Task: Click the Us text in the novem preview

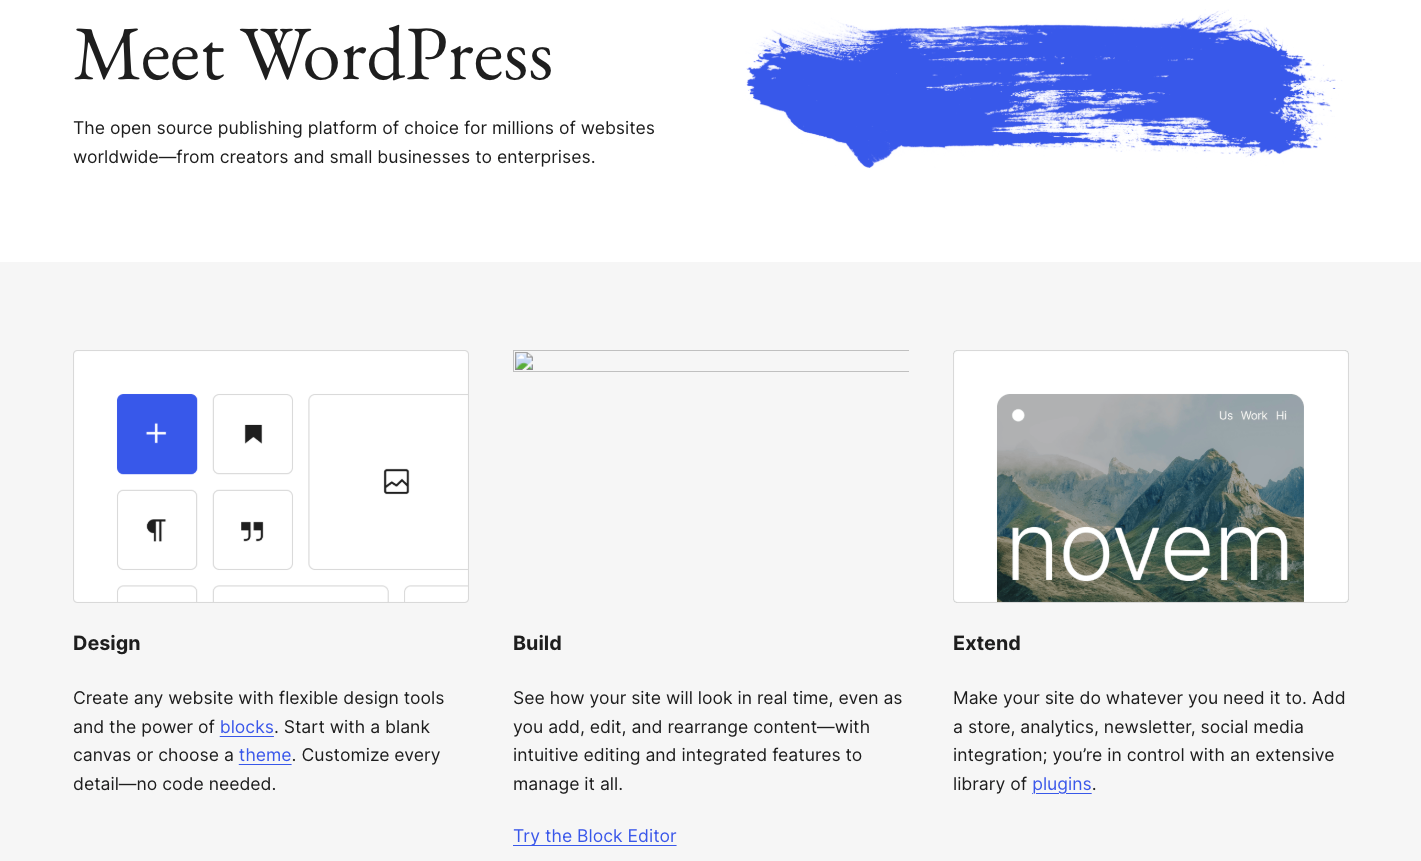Action: [1226, 416]
